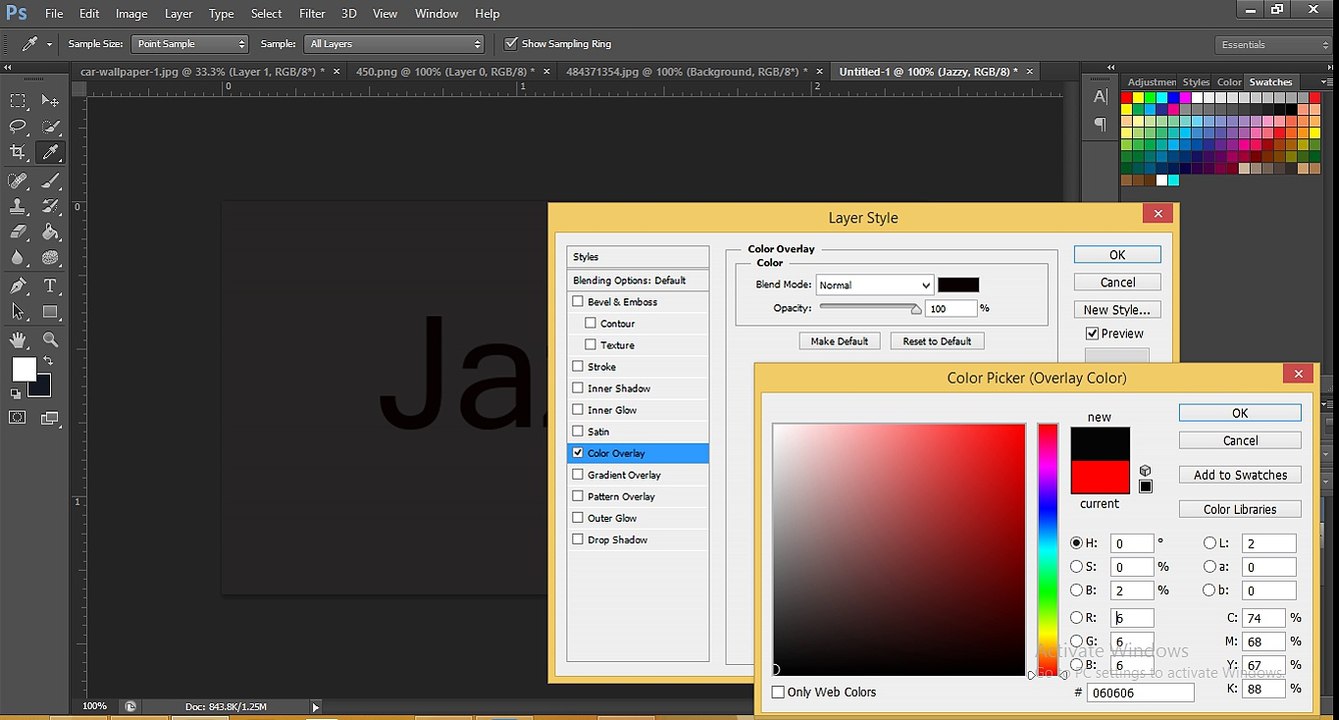Select the Hand tool

click(18, 340)
